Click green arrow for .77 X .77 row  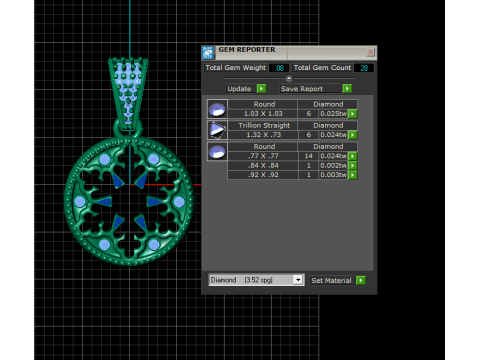point(353,156)
